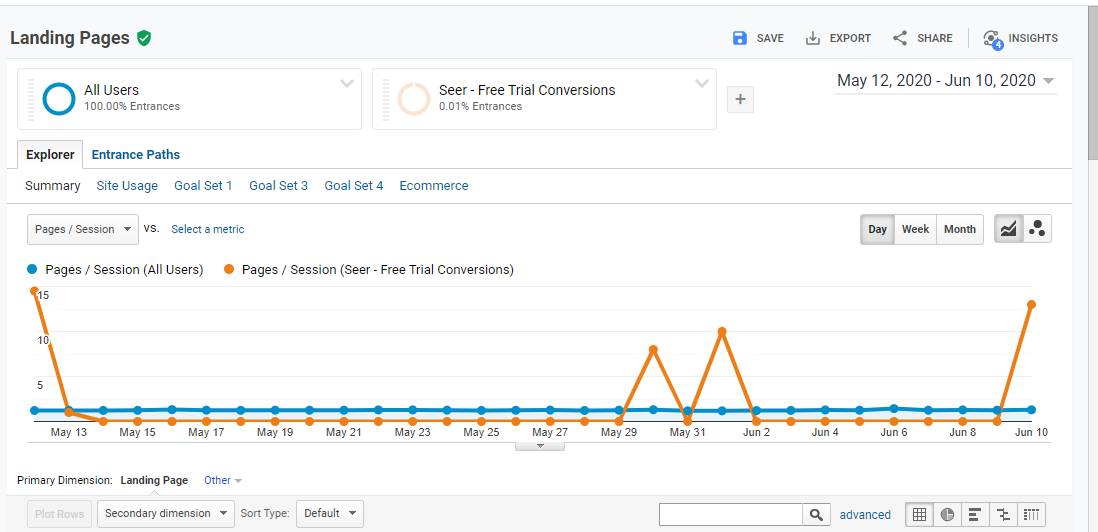Open the Ecommerce metric group
The width and height of the screenshot is (1098, 532).
pos(434,186)
